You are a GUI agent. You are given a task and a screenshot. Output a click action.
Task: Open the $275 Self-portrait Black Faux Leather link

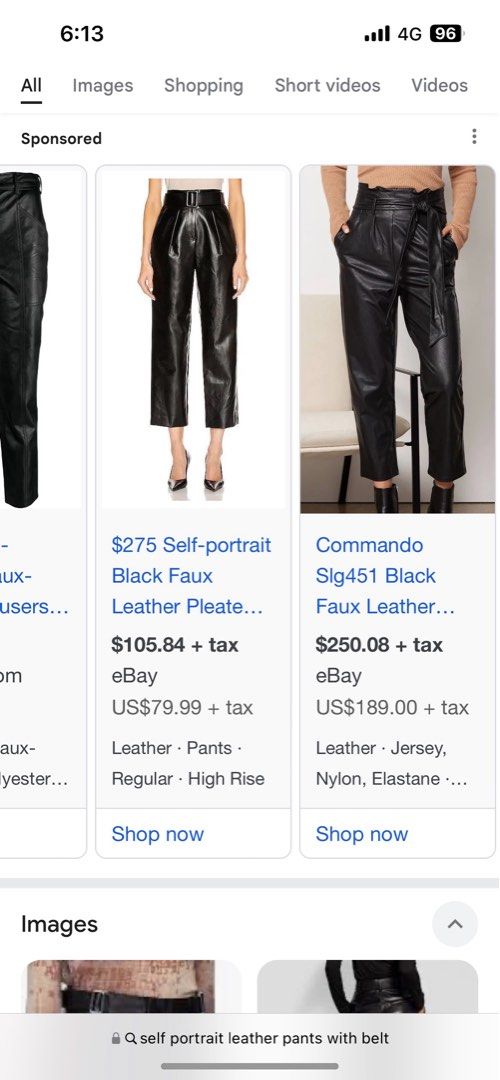pos(191,576)
